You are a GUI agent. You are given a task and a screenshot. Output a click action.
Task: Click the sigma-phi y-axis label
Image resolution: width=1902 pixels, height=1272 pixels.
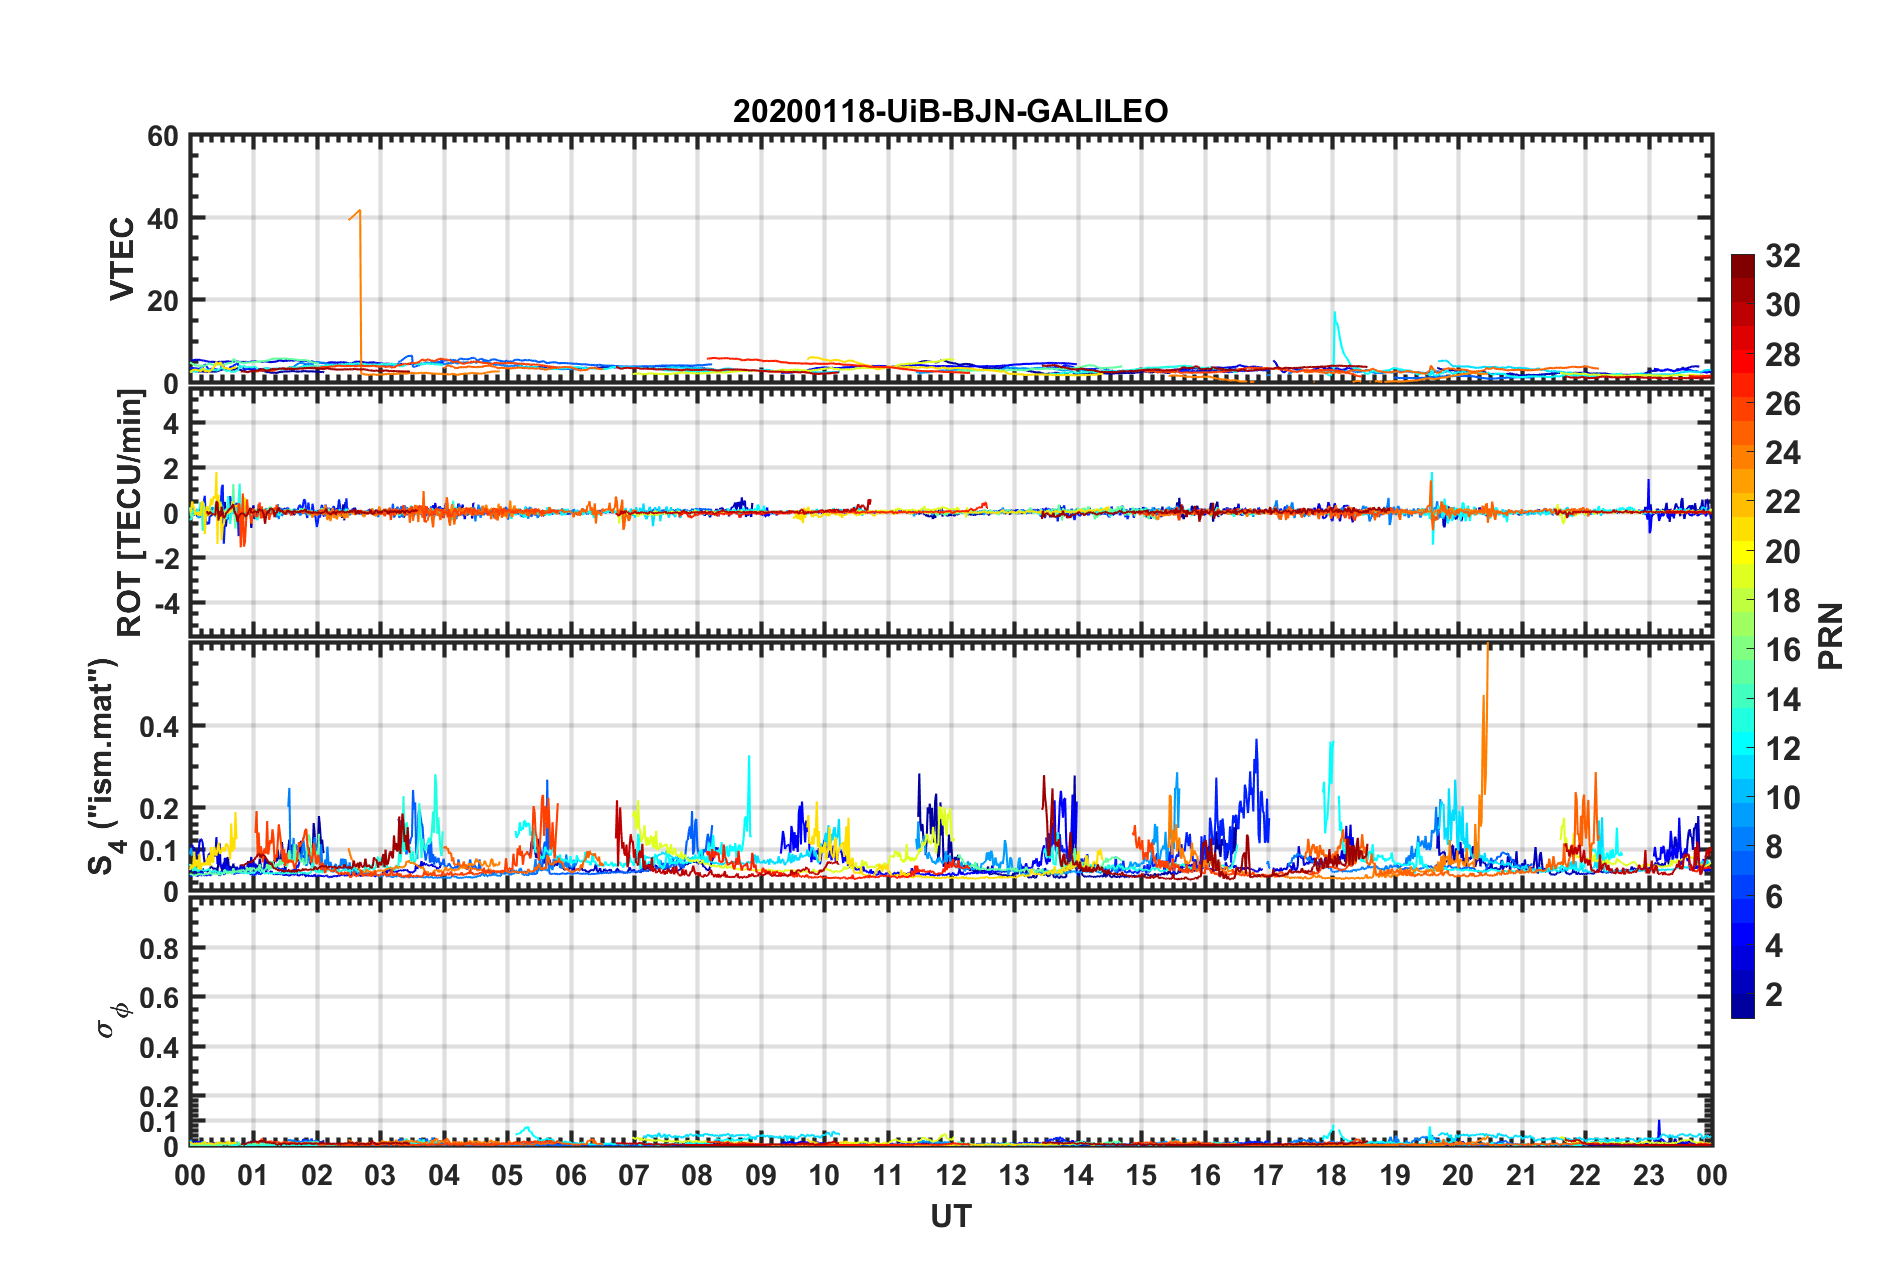point(114,1019)
